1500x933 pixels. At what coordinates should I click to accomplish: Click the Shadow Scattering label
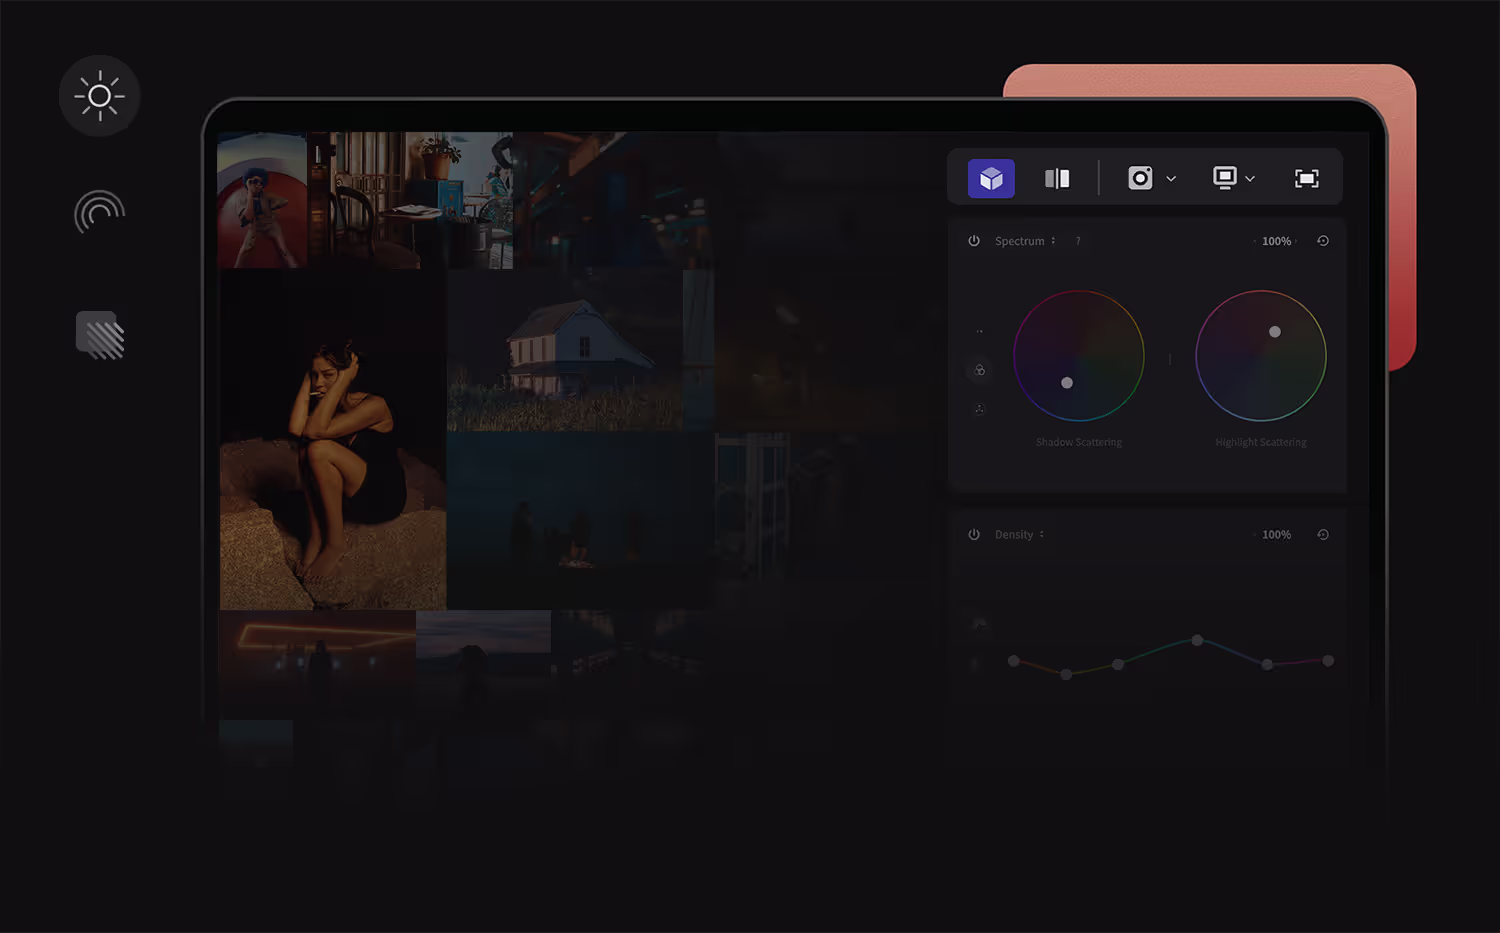pyautogui.click(x=1079, y=442)
